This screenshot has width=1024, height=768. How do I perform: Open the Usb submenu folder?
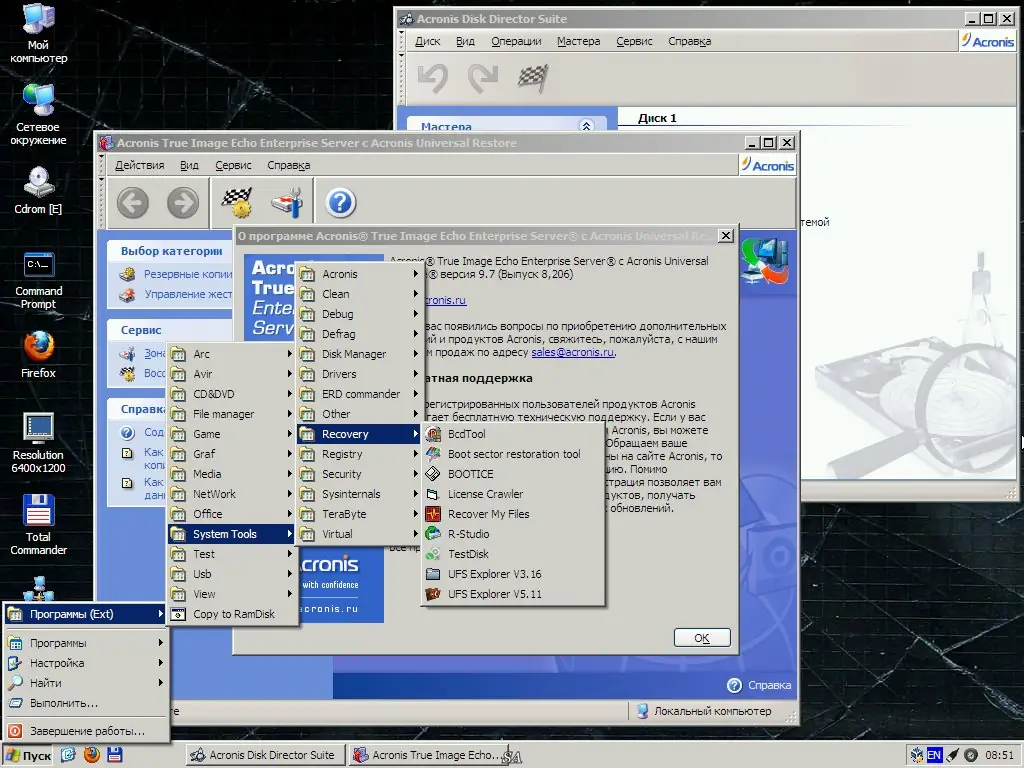point(232,574)
